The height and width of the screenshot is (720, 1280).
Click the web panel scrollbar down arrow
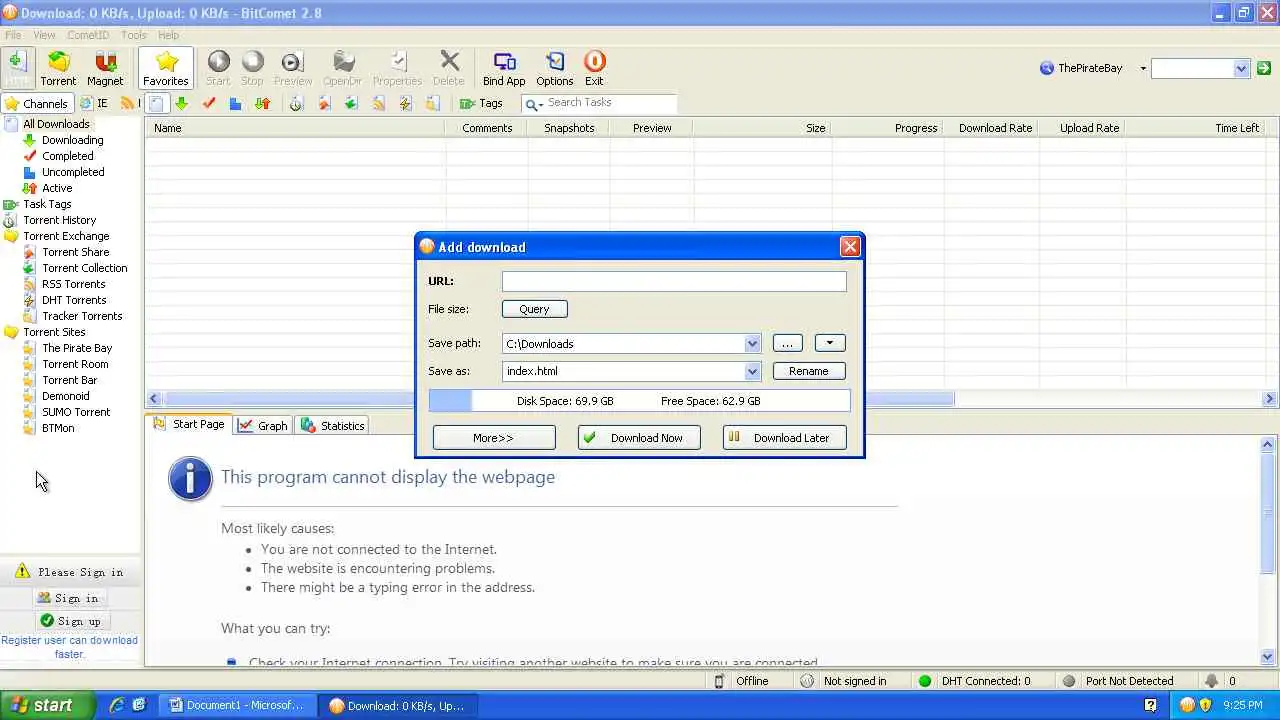pos(1269,657)
